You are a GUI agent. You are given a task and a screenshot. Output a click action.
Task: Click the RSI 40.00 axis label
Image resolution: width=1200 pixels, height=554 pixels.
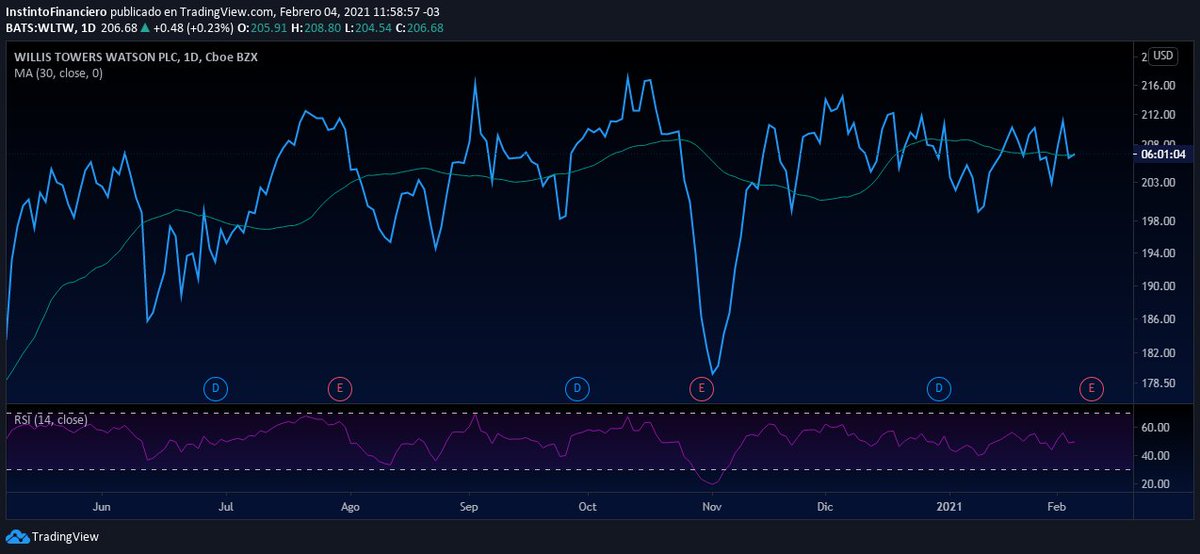point(1155,456)
